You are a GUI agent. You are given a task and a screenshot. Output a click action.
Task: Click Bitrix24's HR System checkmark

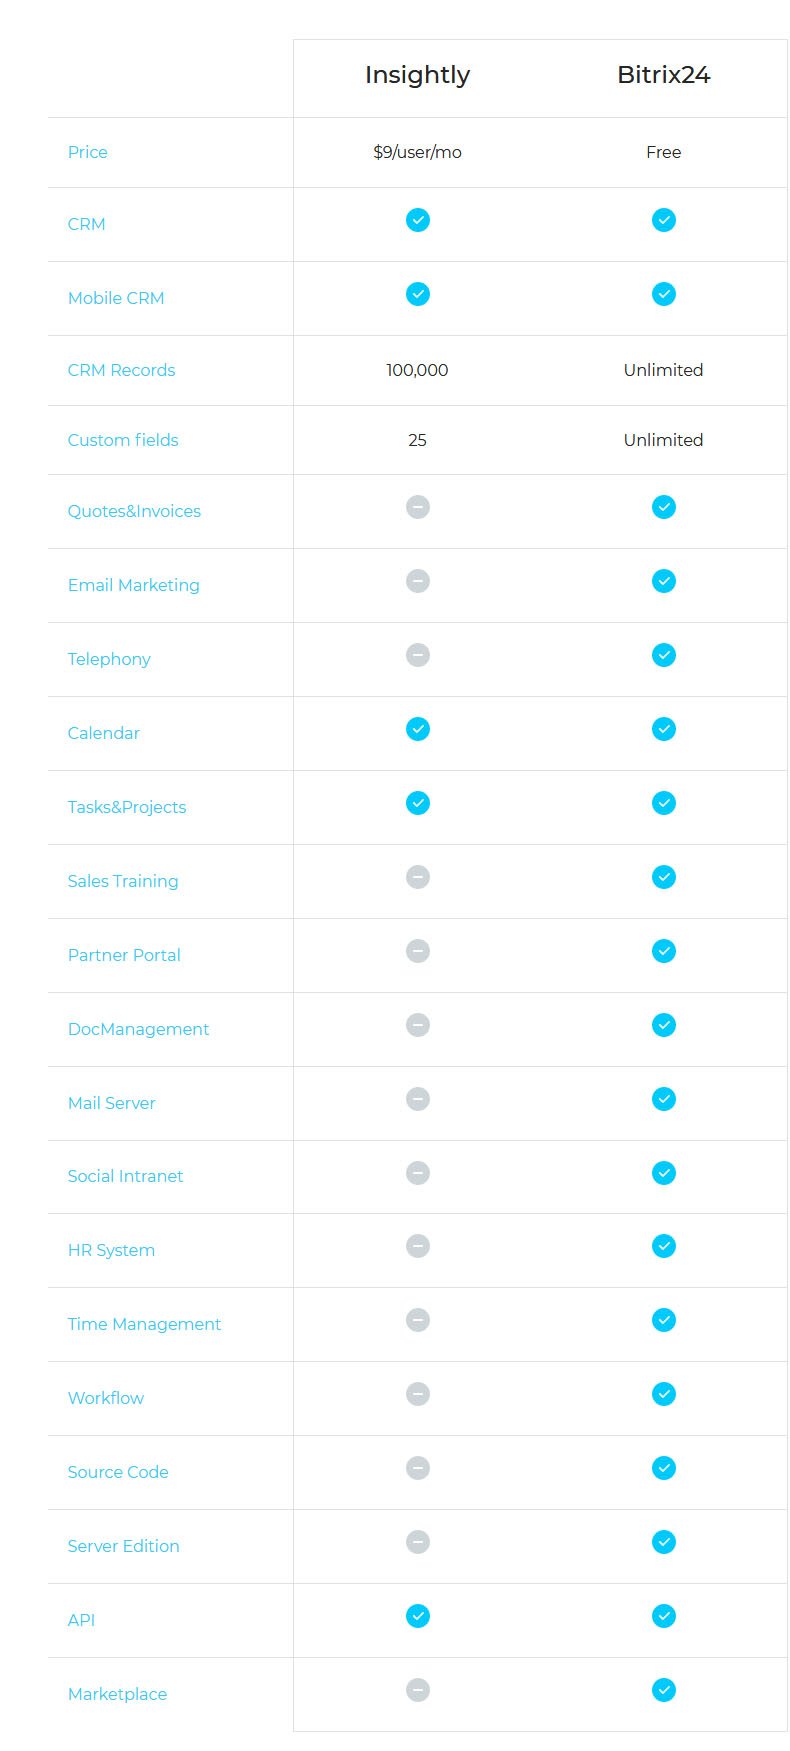pyautogui.click(x=664, y=1246)
